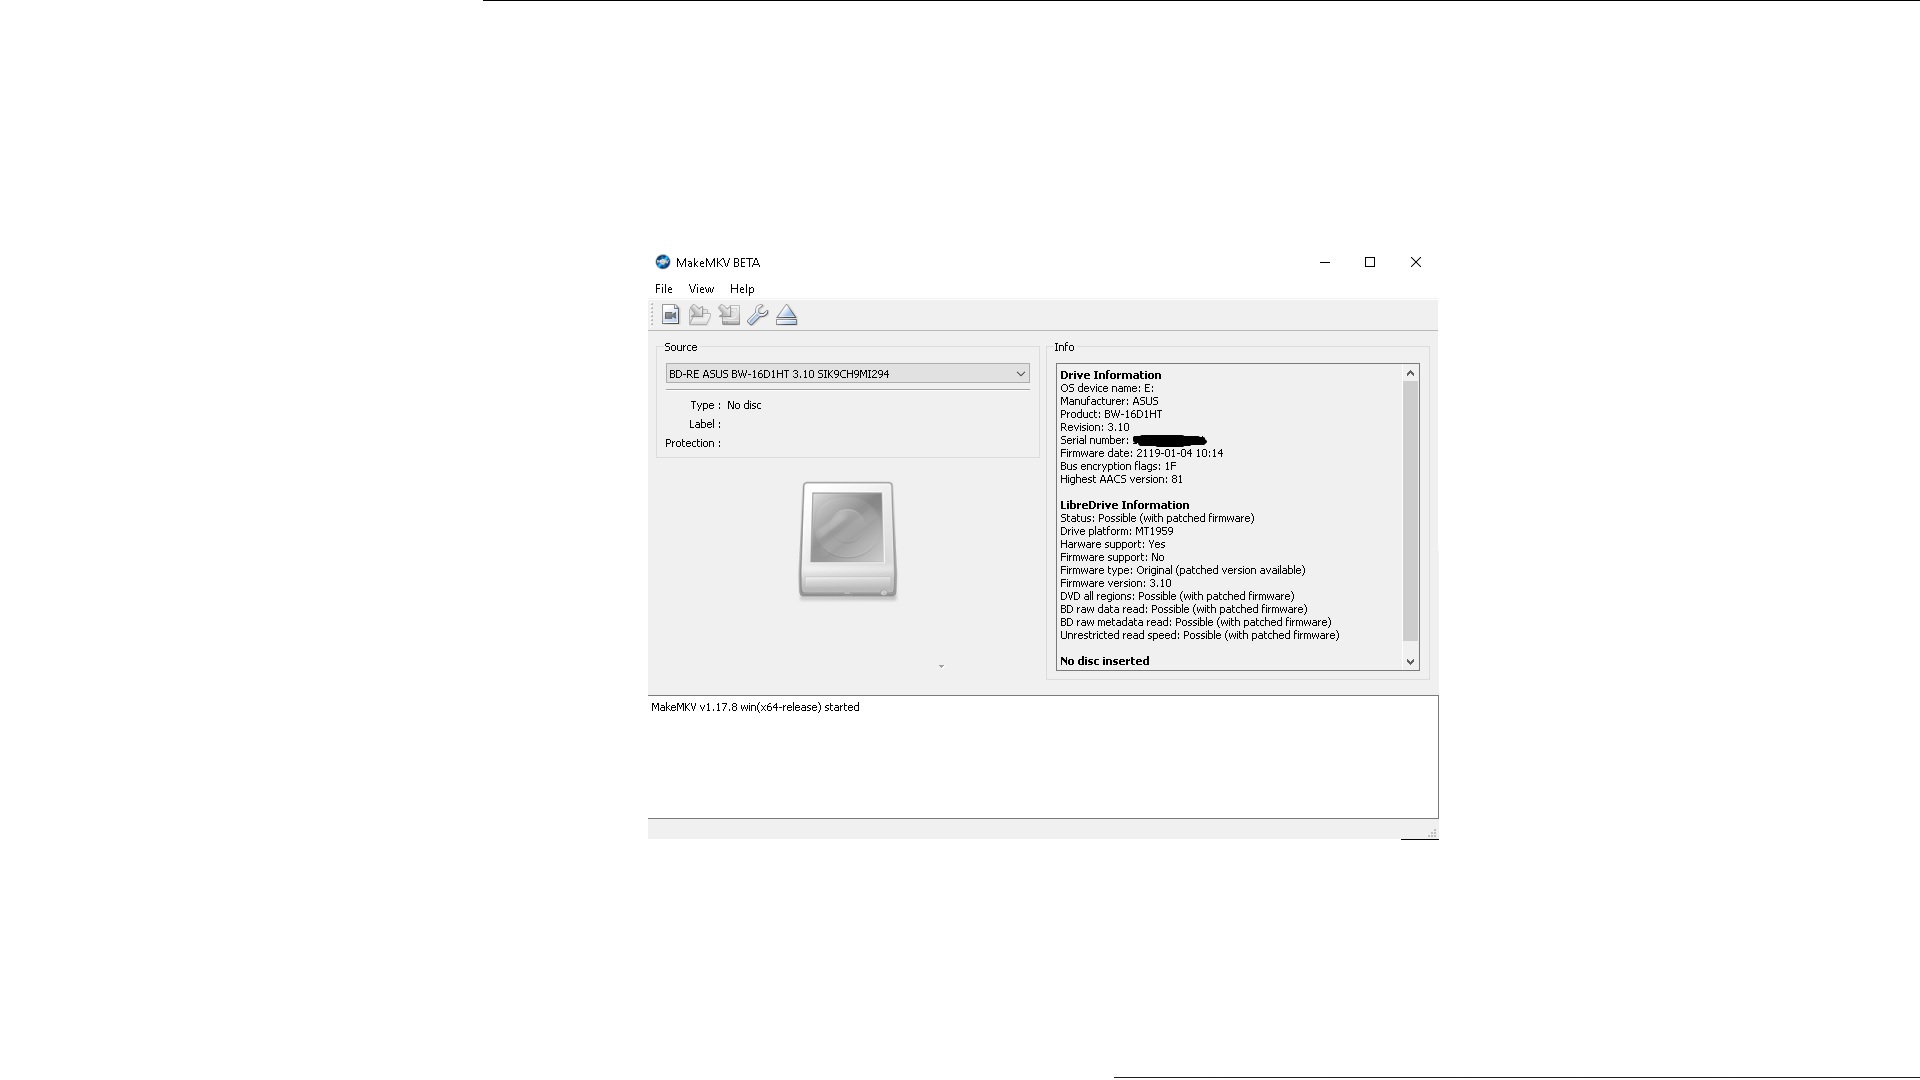Click the Backup disc toolbar icon

click(x=699, y=315)
